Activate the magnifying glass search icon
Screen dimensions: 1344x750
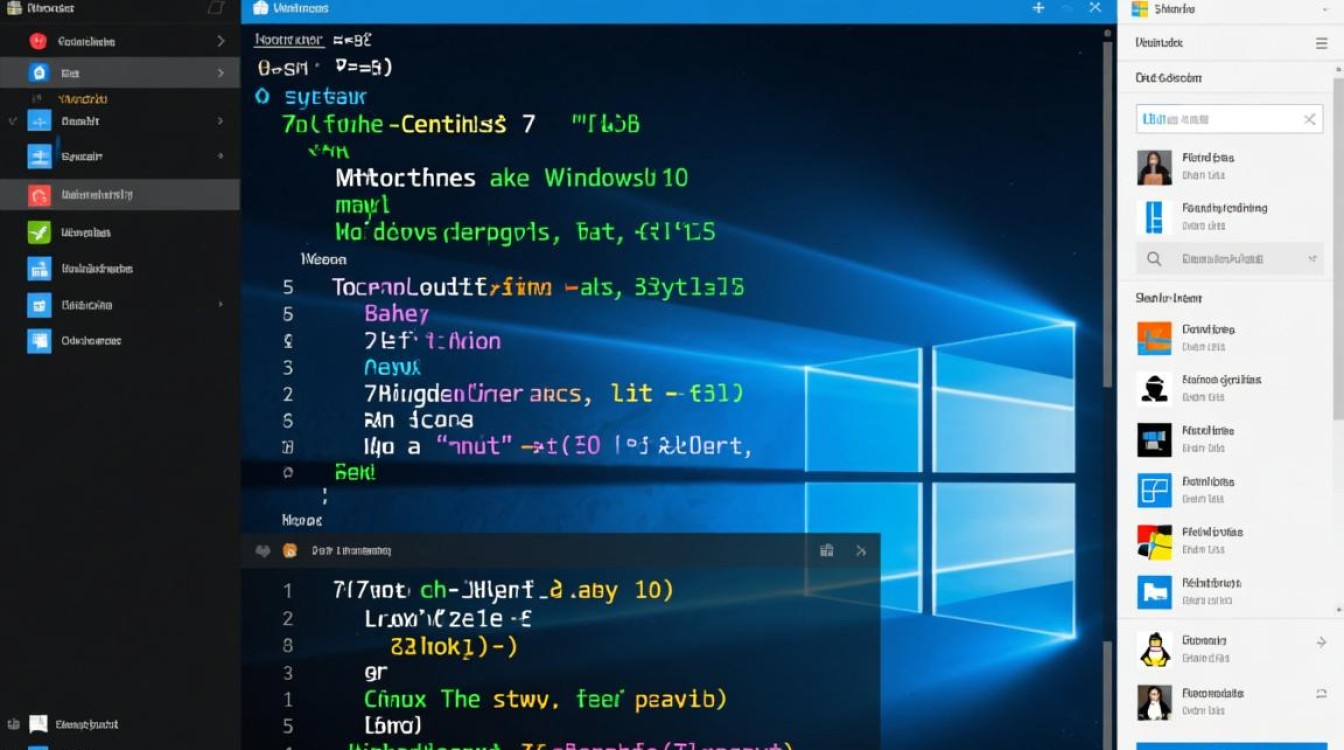[1153, 258]
